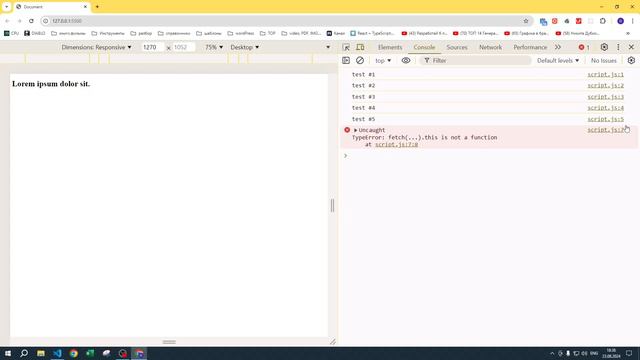Image resolution: width=640 pixels, height=360 pixels.
Task: Open the Desktop device type dropdown
Action: 244,47
